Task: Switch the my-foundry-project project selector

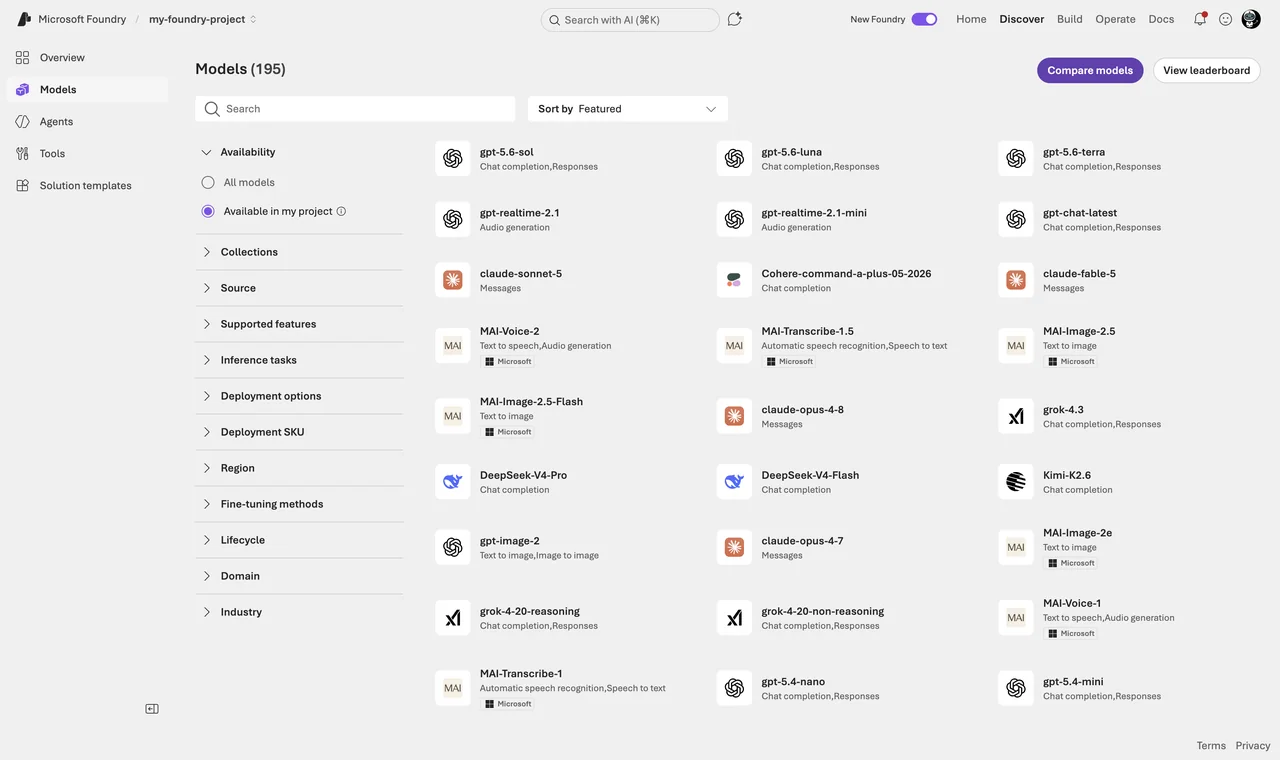Action: (203, 19)
